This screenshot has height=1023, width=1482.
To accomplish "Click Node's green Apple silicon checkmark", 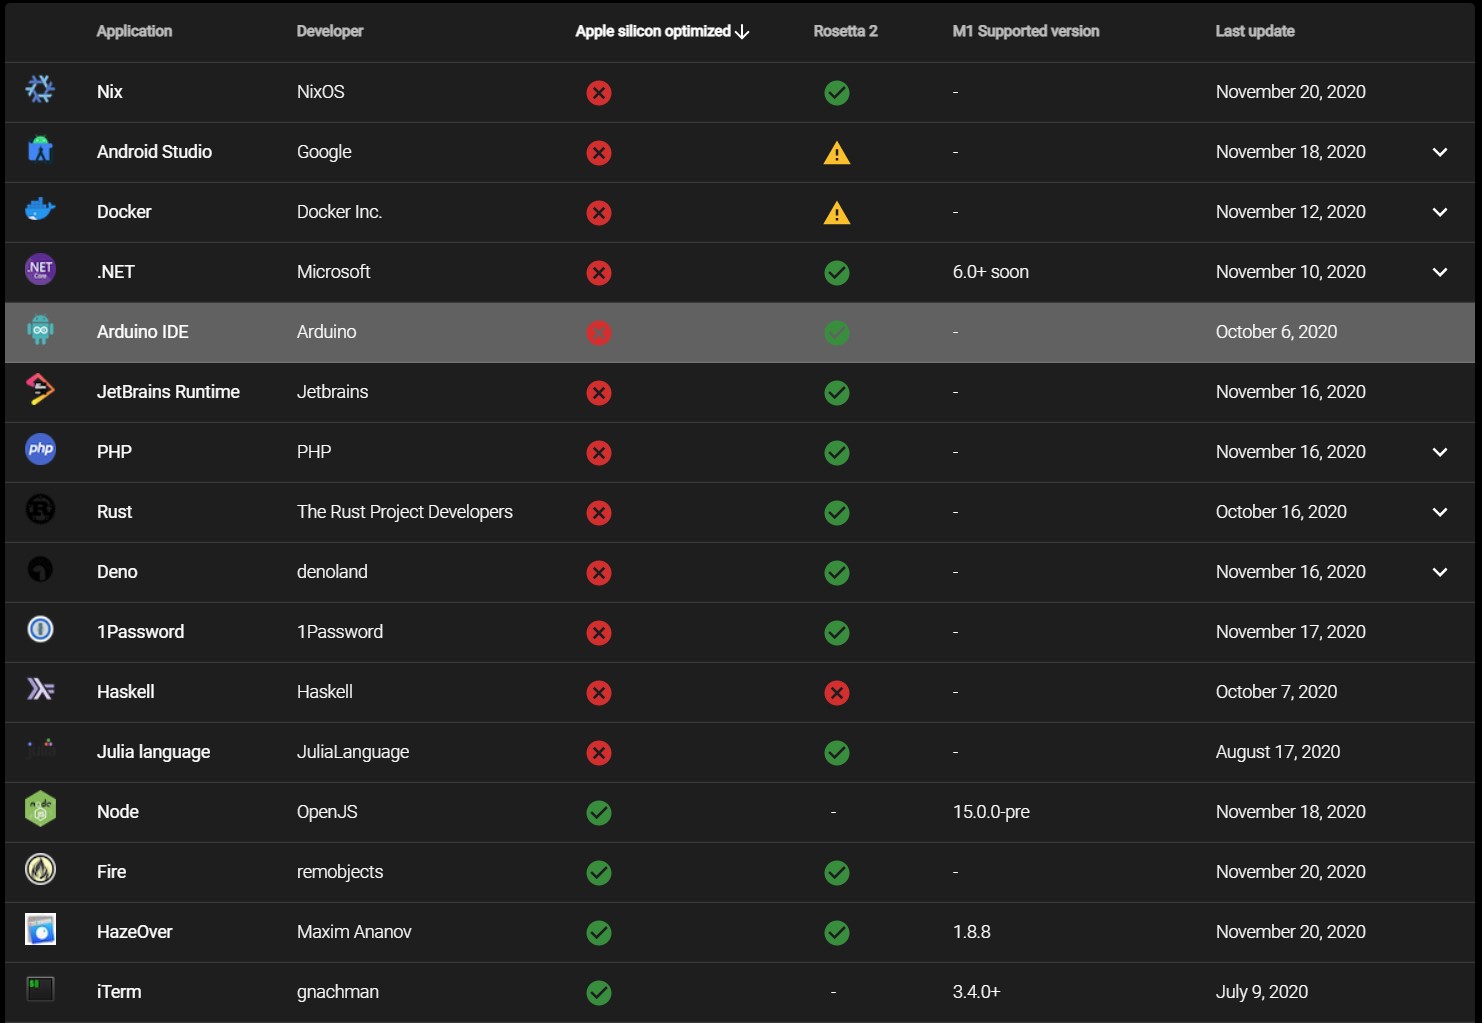I will tap(599, 813).
